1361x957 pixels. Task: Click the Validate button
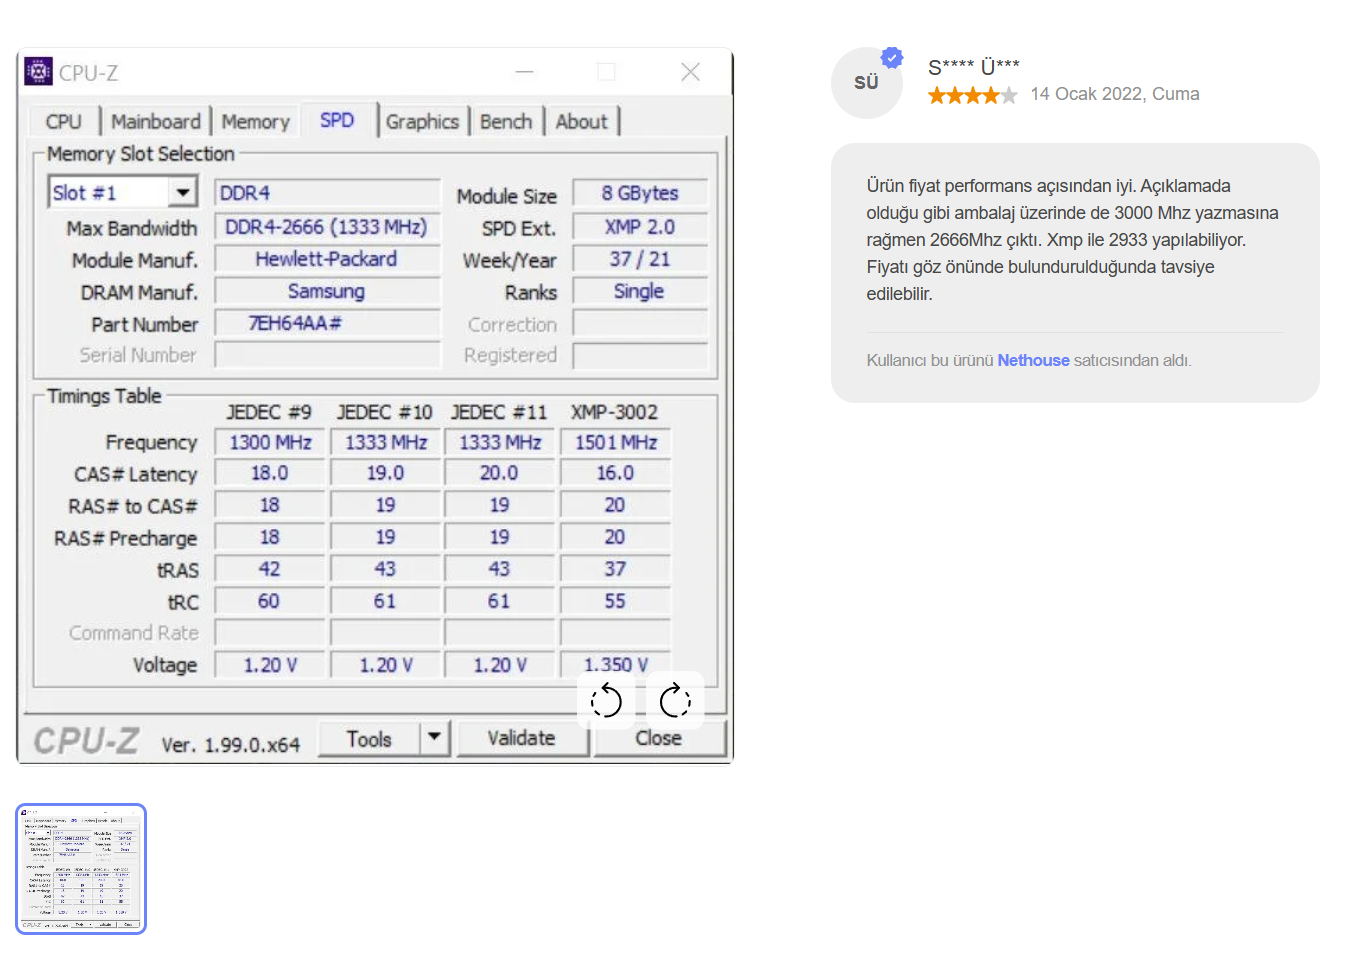(x=522, y=738)
